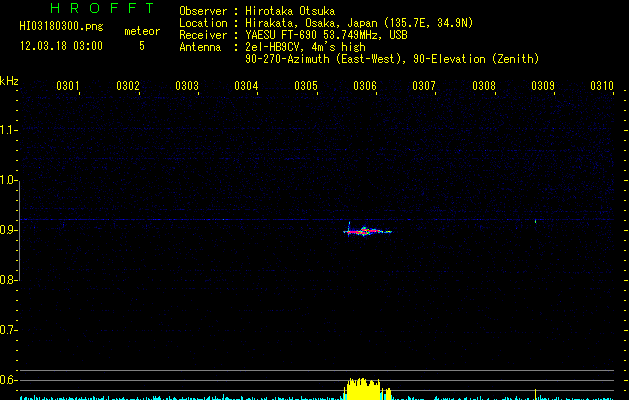Click the 0.7 kHz axis label
Screen dimensions: 629x400
click(x=8, y=330)
